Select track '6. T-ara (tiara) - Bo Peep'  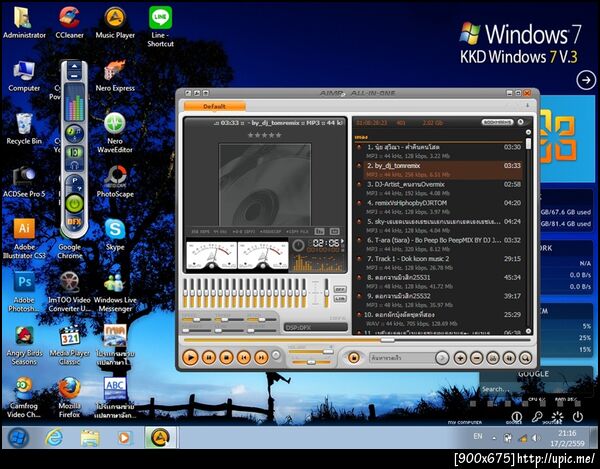(x=439, y=244)
